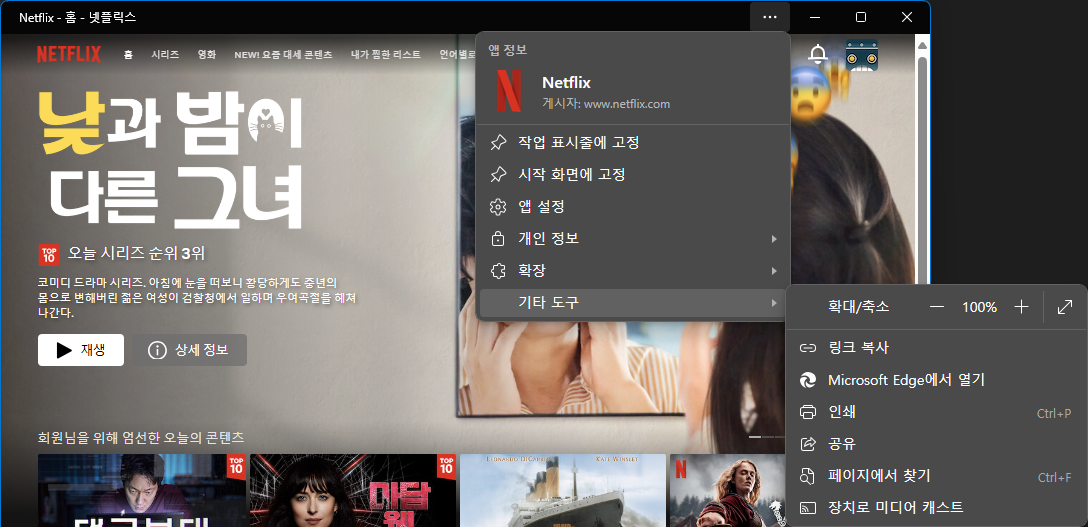The image size is (1088, 527).
Task: Click the 오늘 시리즈 순위 3위 text
Action: point(136,253)
